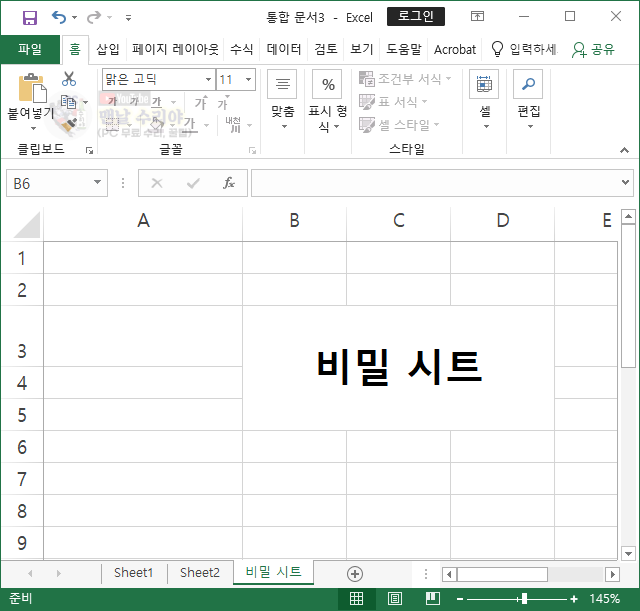
Task: Switch to the Sheet2 tab
Action: [x=200, y=573]
